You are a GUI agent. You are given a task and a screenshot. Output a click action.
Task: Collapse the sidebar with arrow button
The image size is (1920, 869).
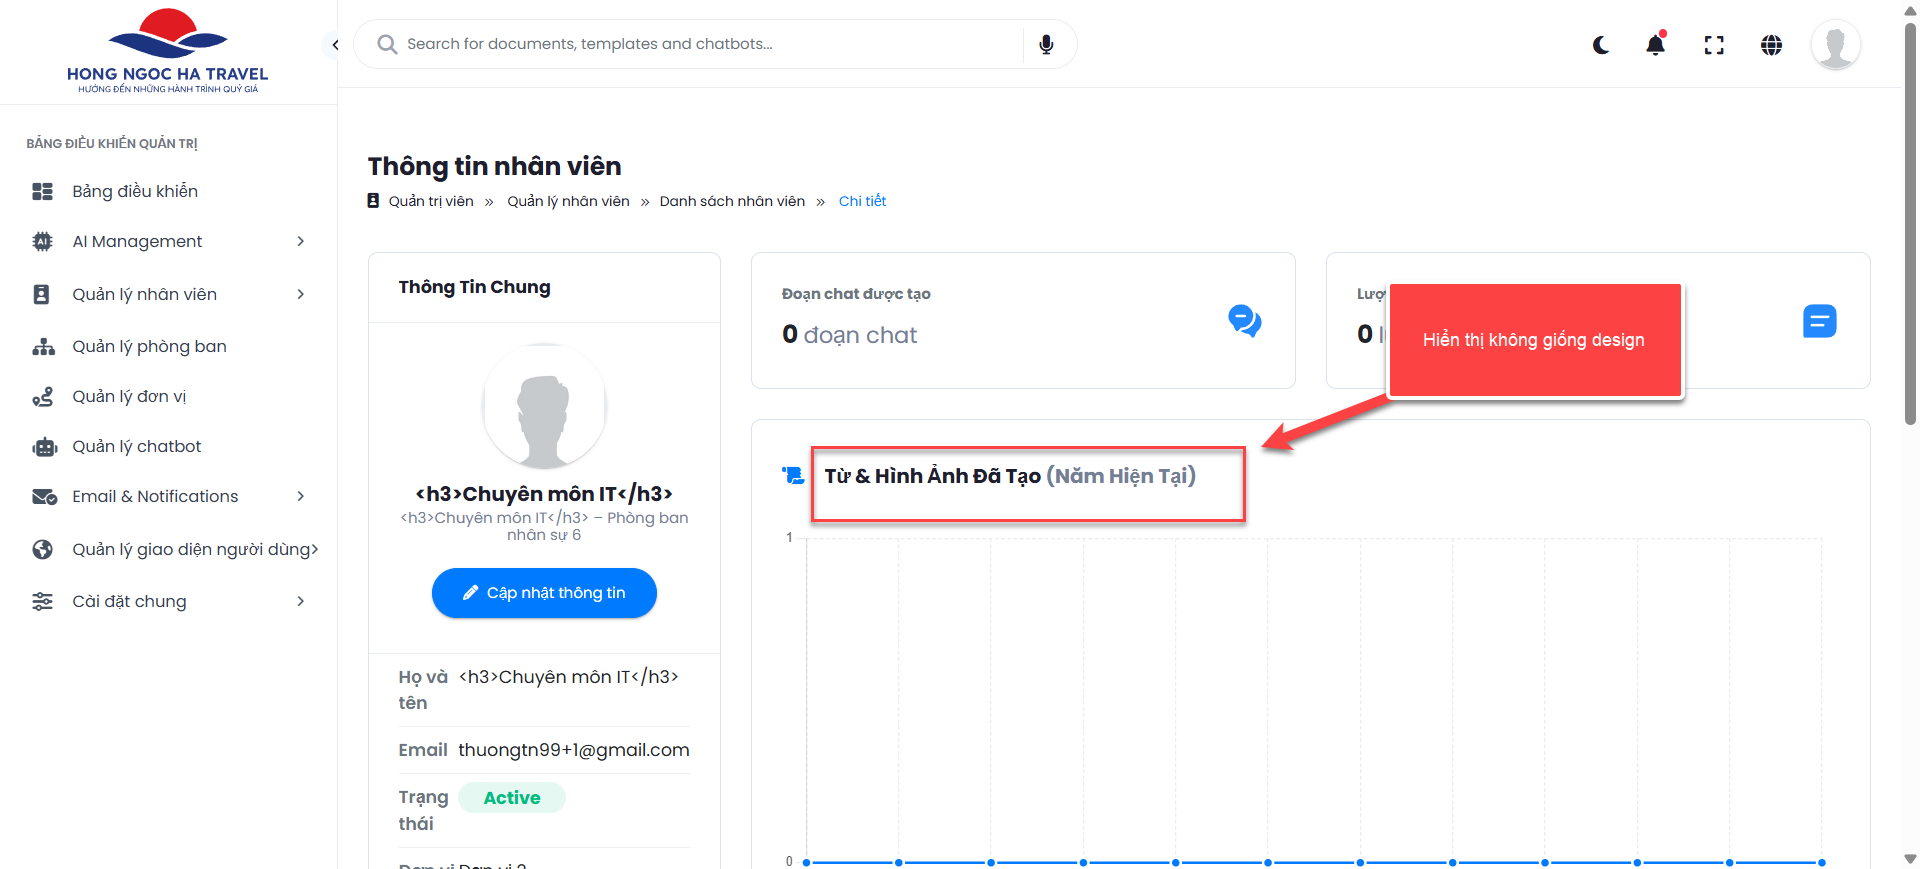335,45
